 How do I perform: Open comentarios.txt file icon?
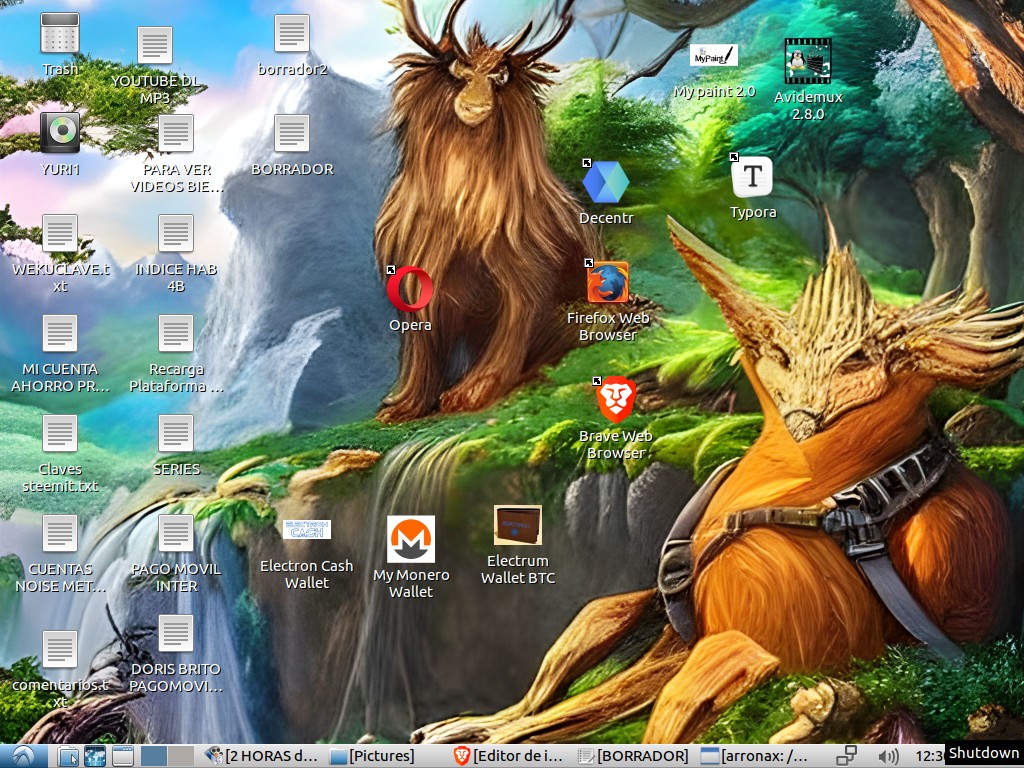coord(59,649)
